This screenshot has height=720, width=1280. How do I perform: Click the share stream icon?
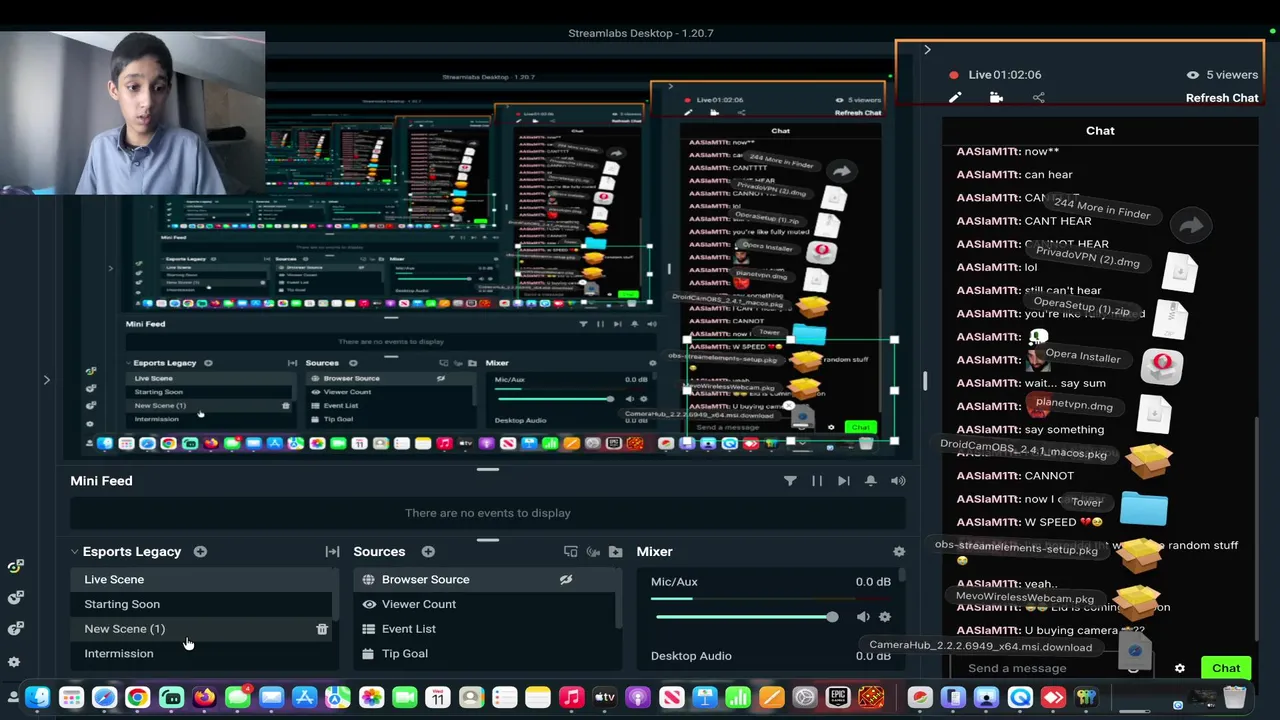tap(1038, 97)
